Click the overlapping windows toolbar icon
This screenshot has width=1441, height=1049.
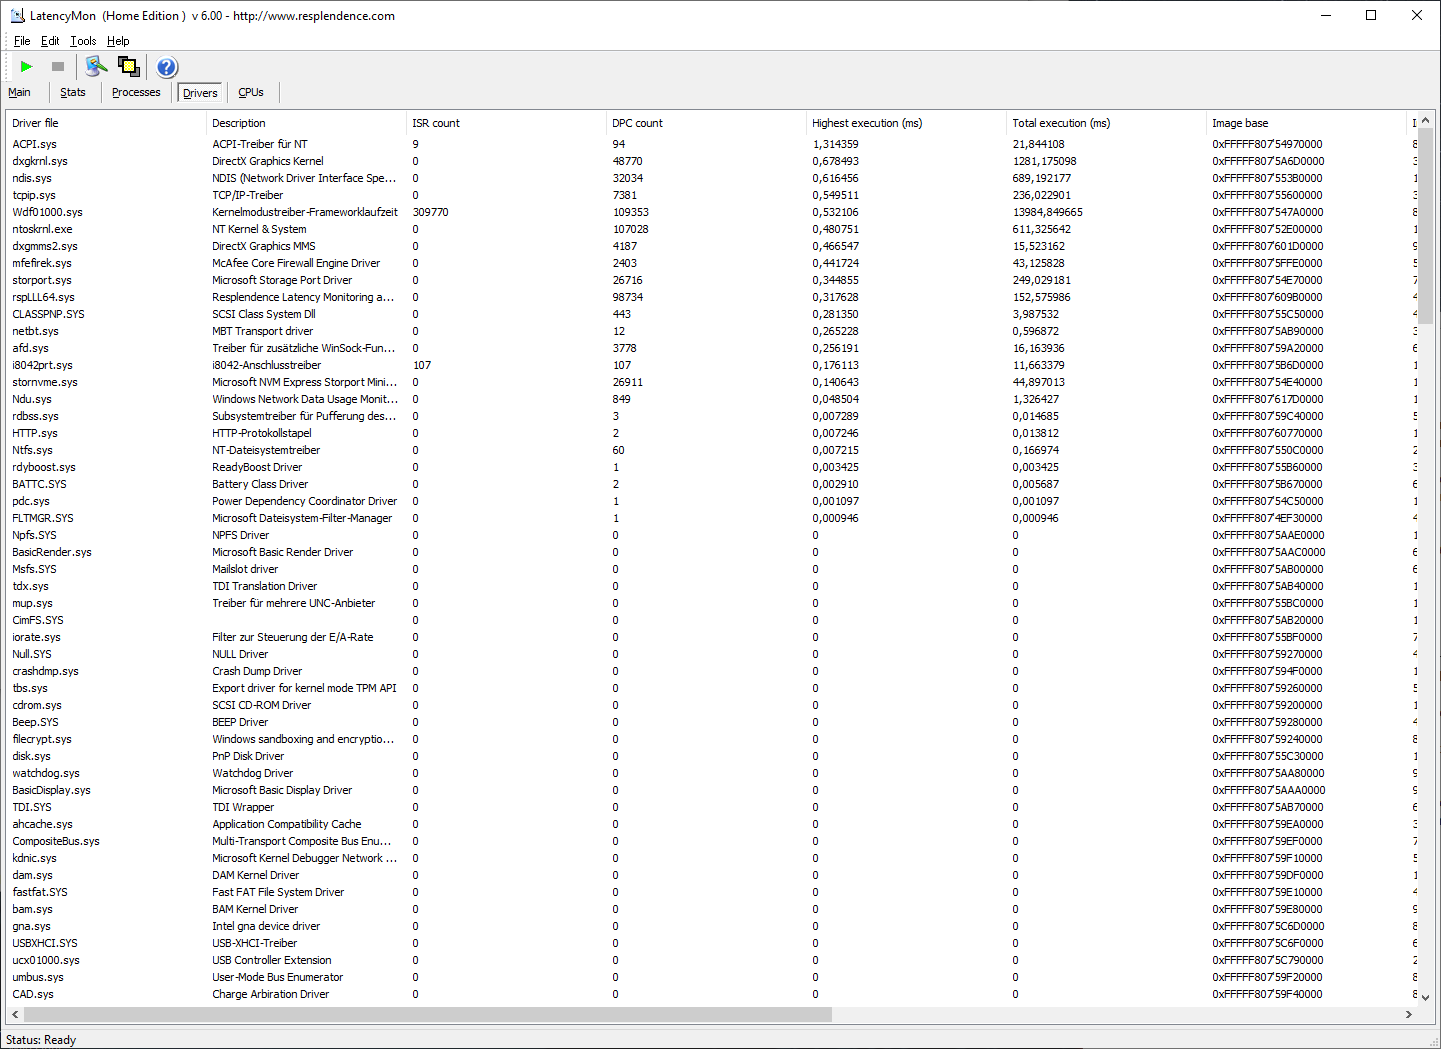[129, 67]
